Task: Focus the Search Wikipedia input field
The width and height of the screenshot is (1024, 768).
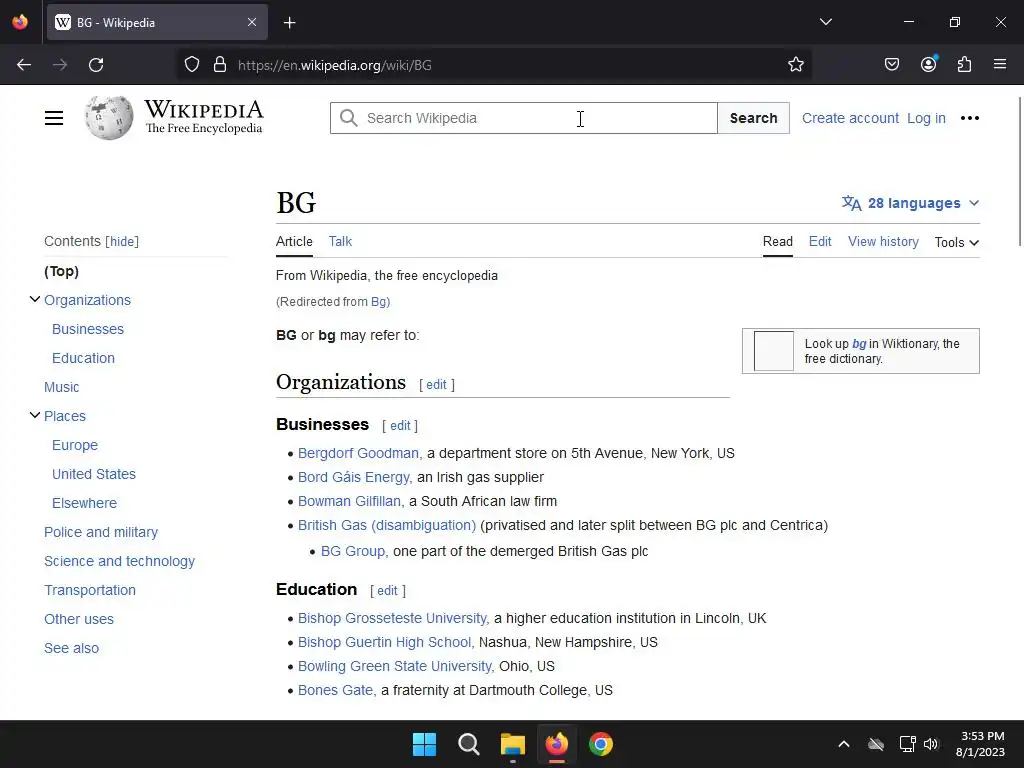Action: pos(523,118)
